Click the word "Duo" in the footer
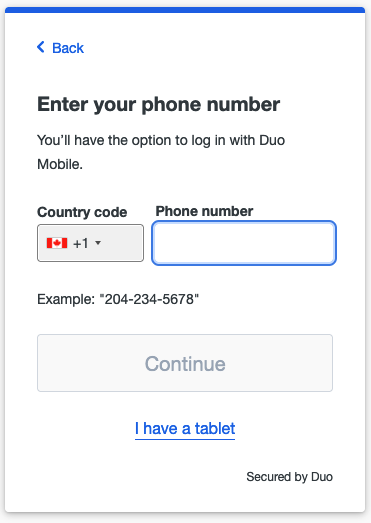 (322, 477)
